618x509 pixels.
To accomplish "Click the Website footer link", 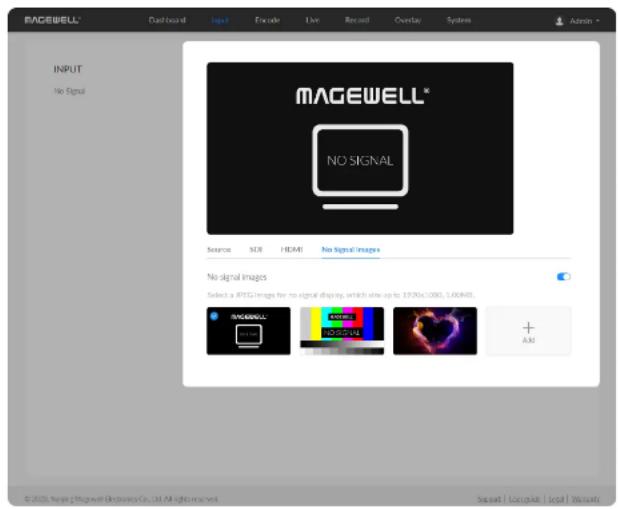I will click(585, 499).
